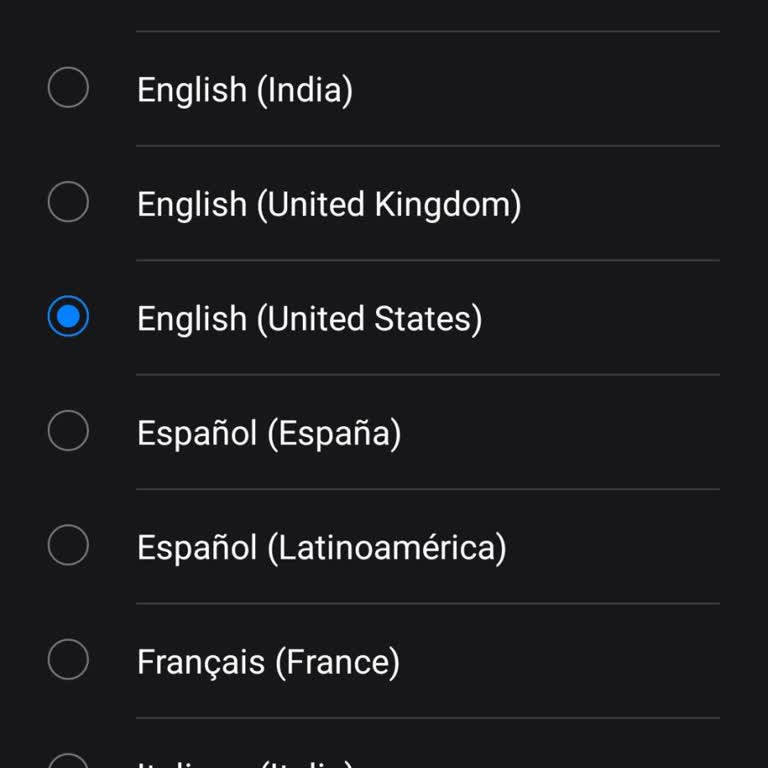The image size is (768, 768).
Task: Click the Español (España) text label
Action: point(269,433)
